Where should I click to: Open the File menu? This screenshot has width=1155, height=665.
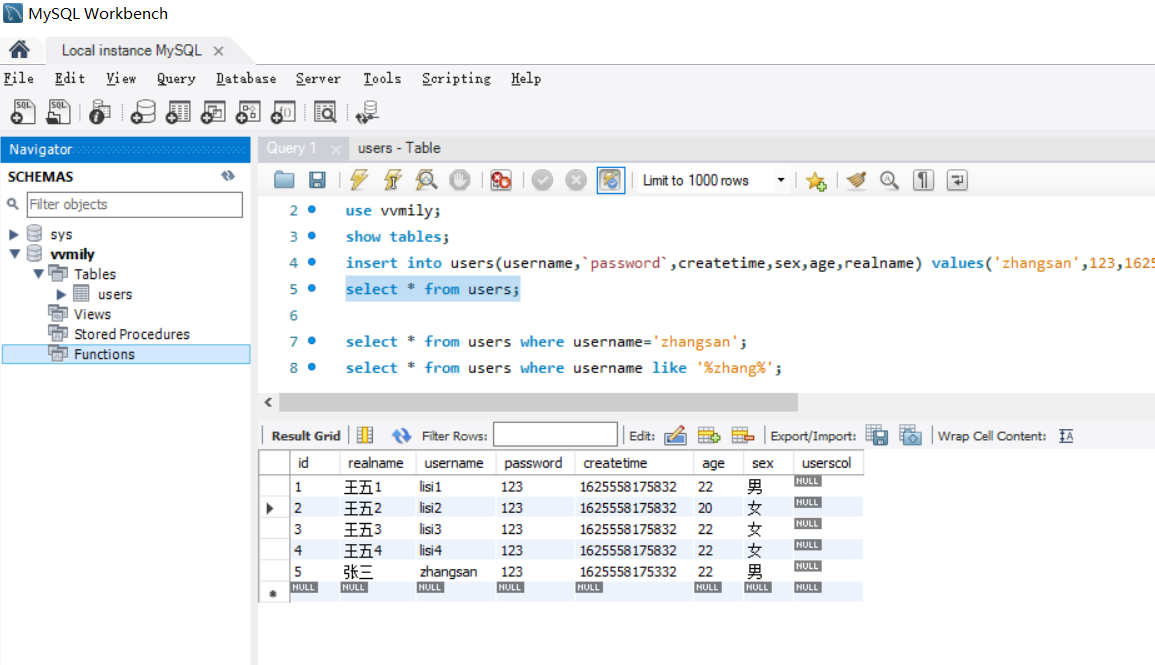click(x=18, y=78)
